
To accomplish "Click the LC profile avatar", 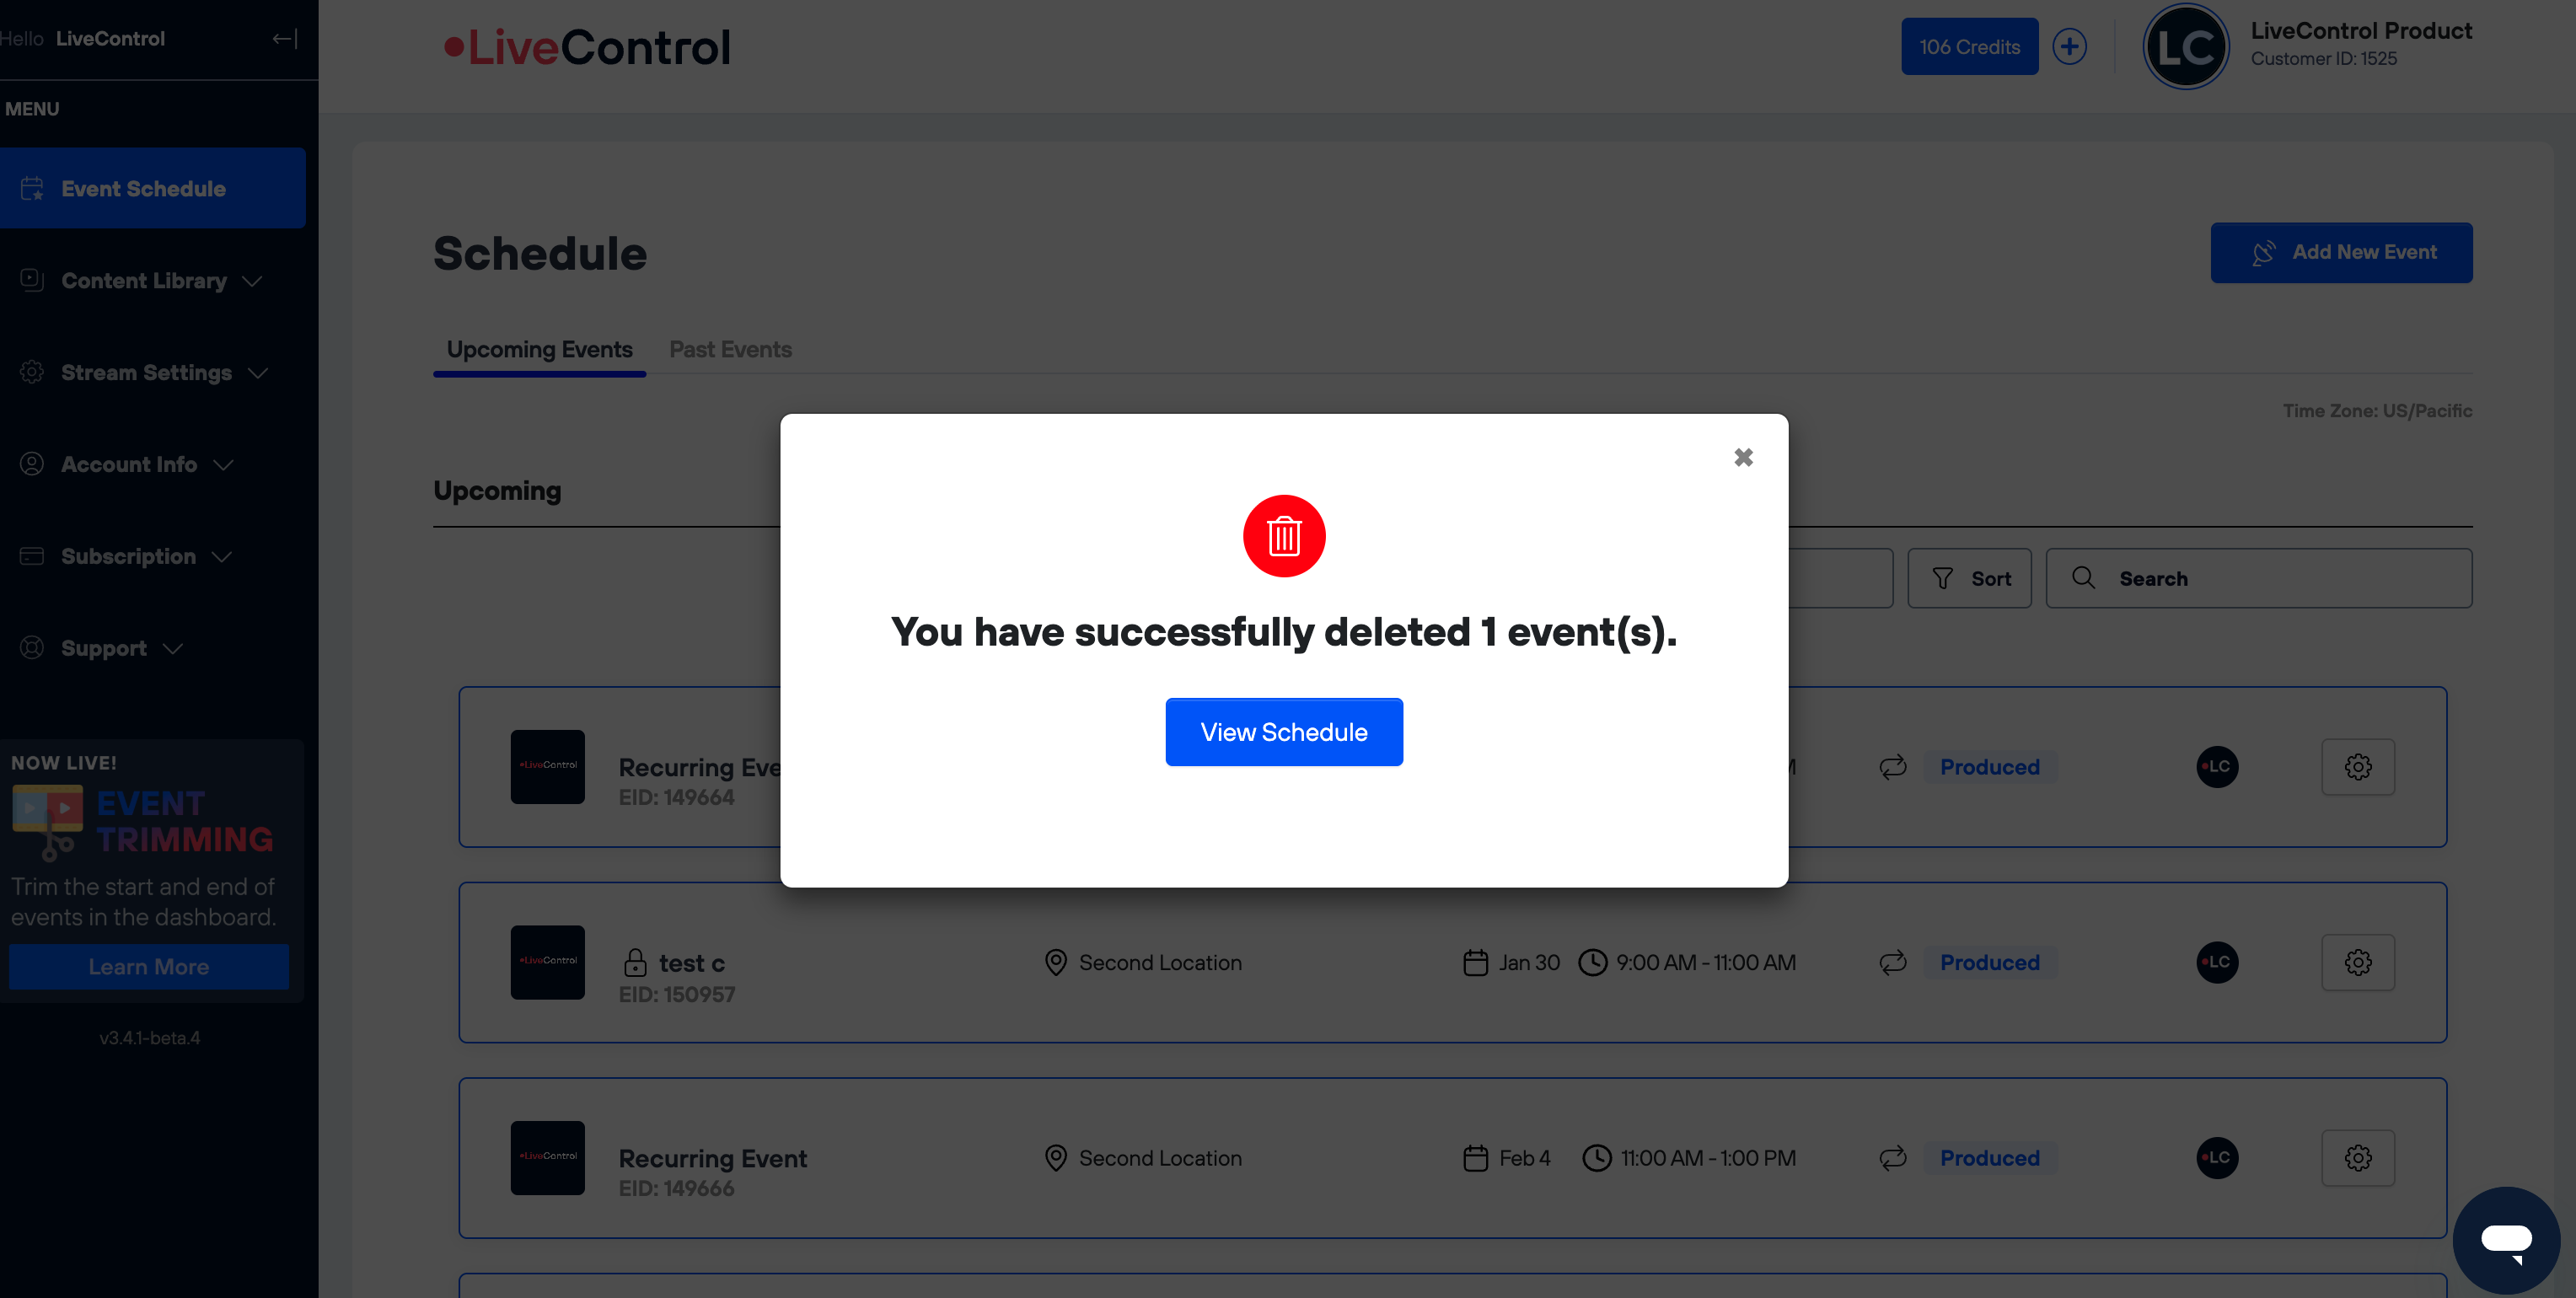I will 2185,46.
